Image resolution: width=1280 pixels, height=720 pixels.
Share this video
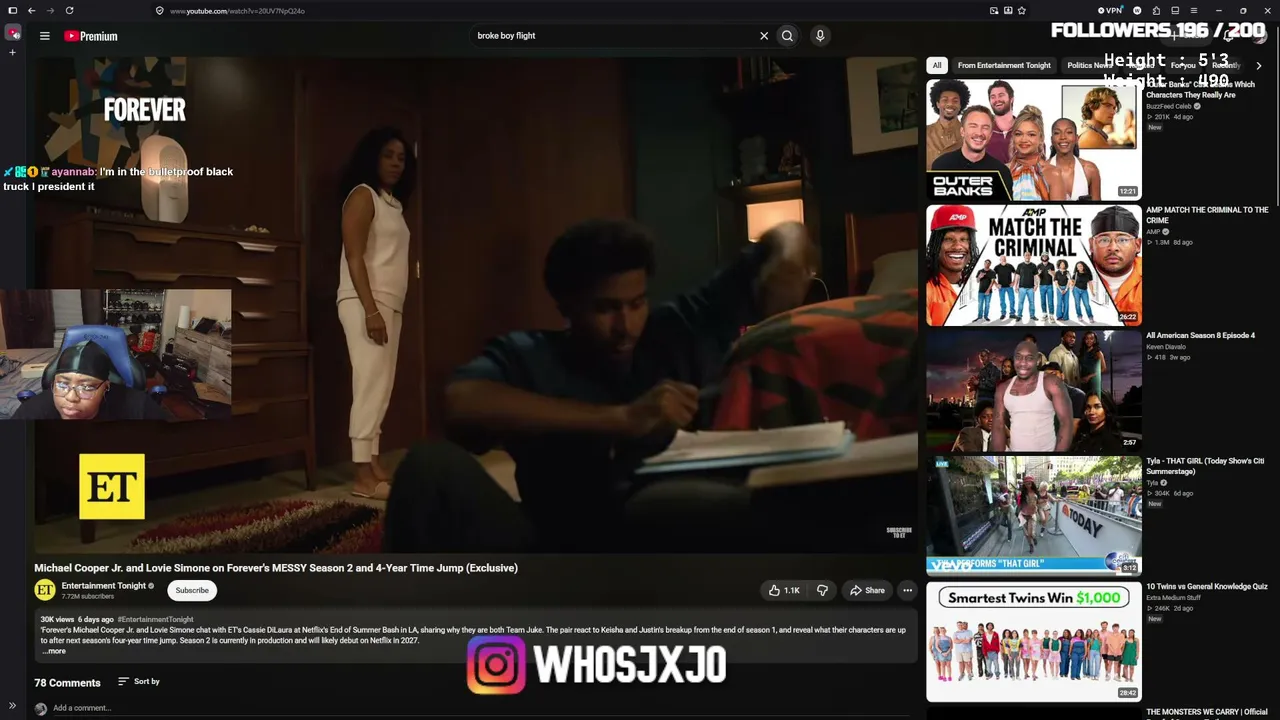pyautogui.click(x=867, y=591)
